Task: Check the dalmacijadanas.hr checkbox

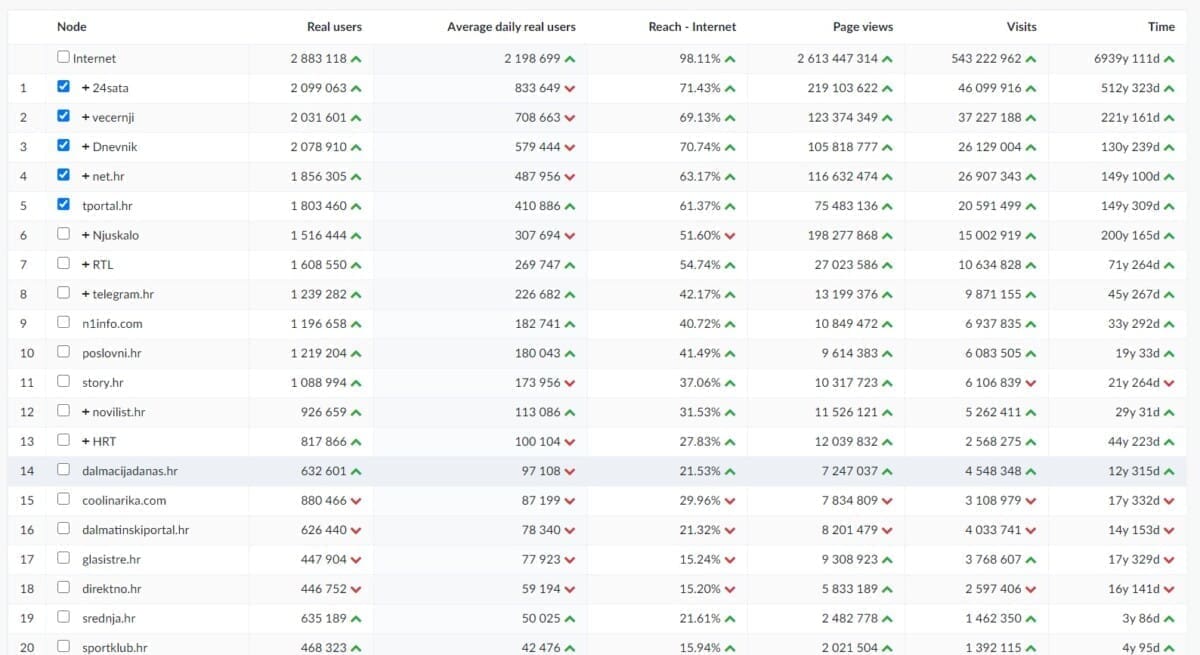Action: [64, 469]
